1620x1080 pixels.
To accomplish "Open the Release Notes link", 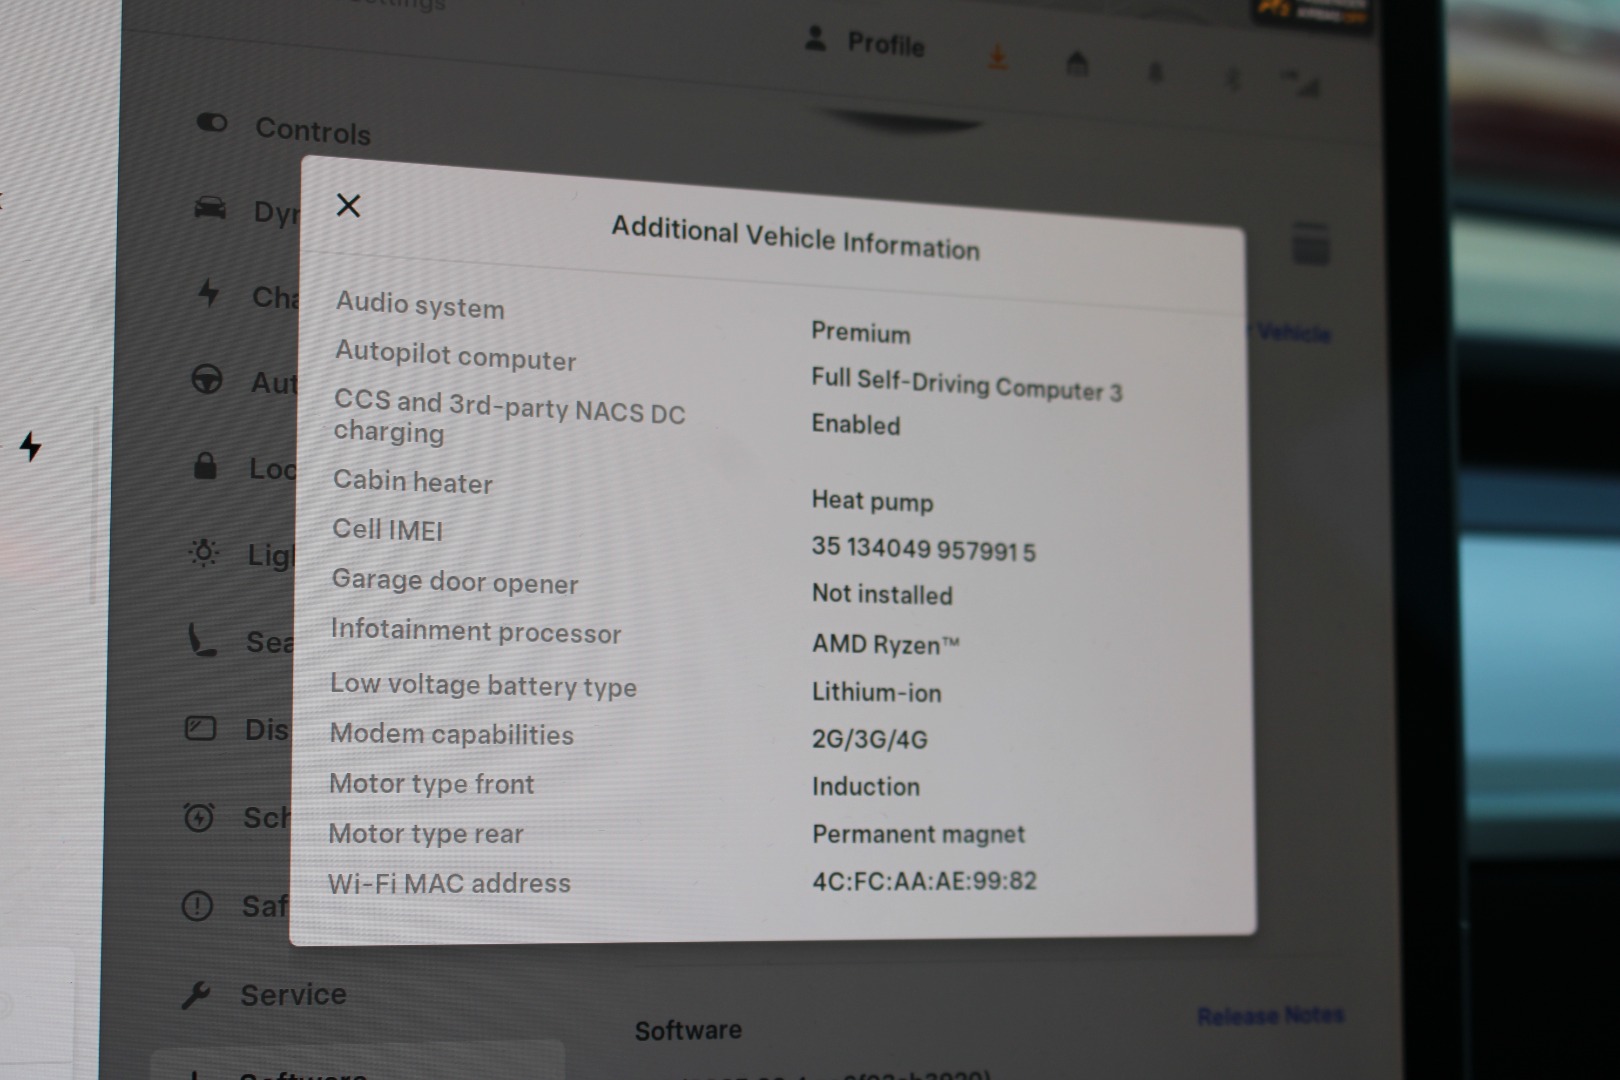I will click(x=1270, y=1016).
